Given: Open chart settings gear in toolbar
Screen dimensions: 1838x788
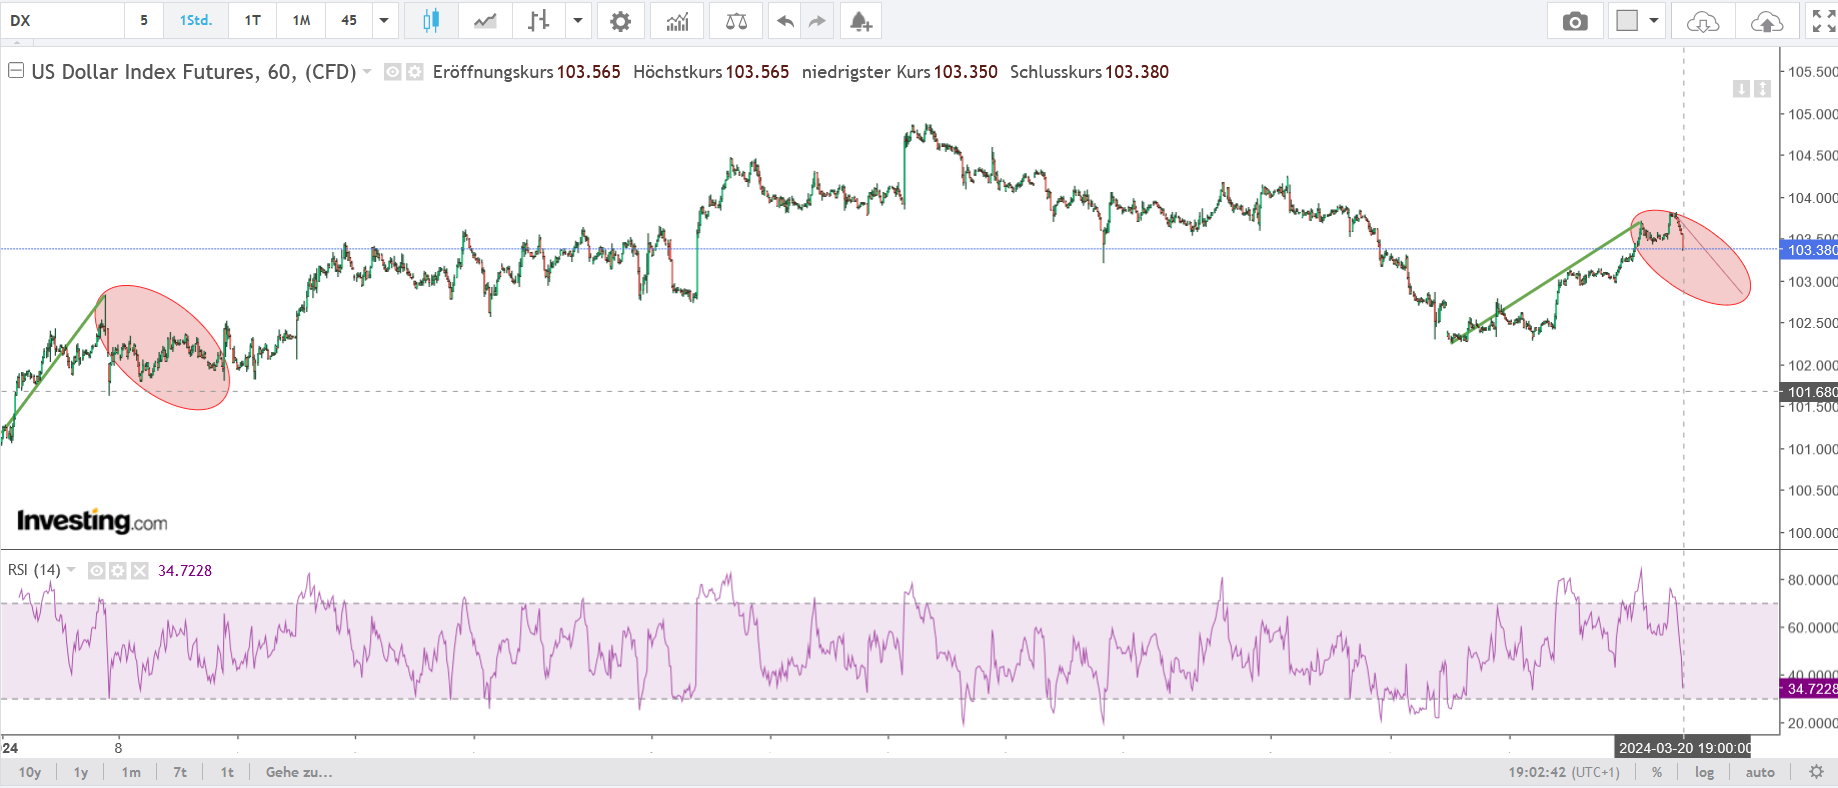Looking at the screenshot, I should [x=621, y=21].
